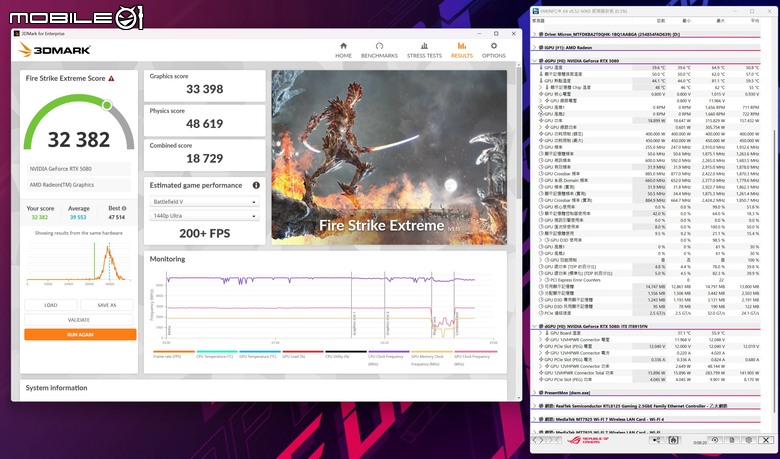Click the Graphics score 33 398 card
780x459 pixels.
[x=204, y=86]
